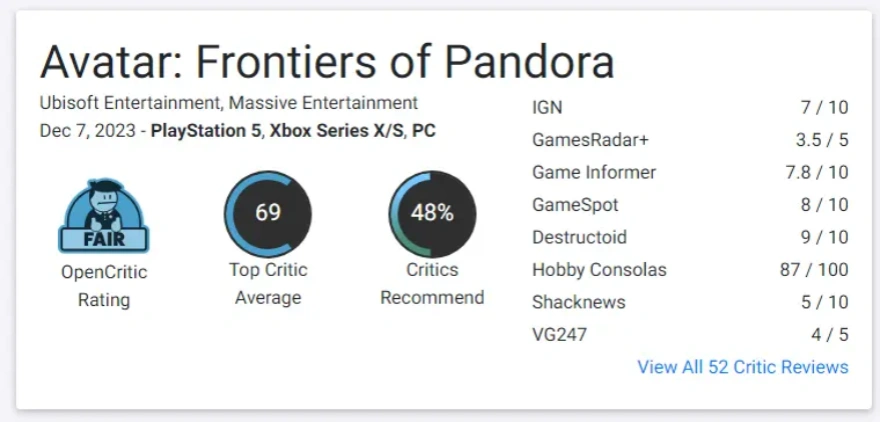
Task: Click the FAIR OpenCritic rating badge icon
Action: pos(104,214)
